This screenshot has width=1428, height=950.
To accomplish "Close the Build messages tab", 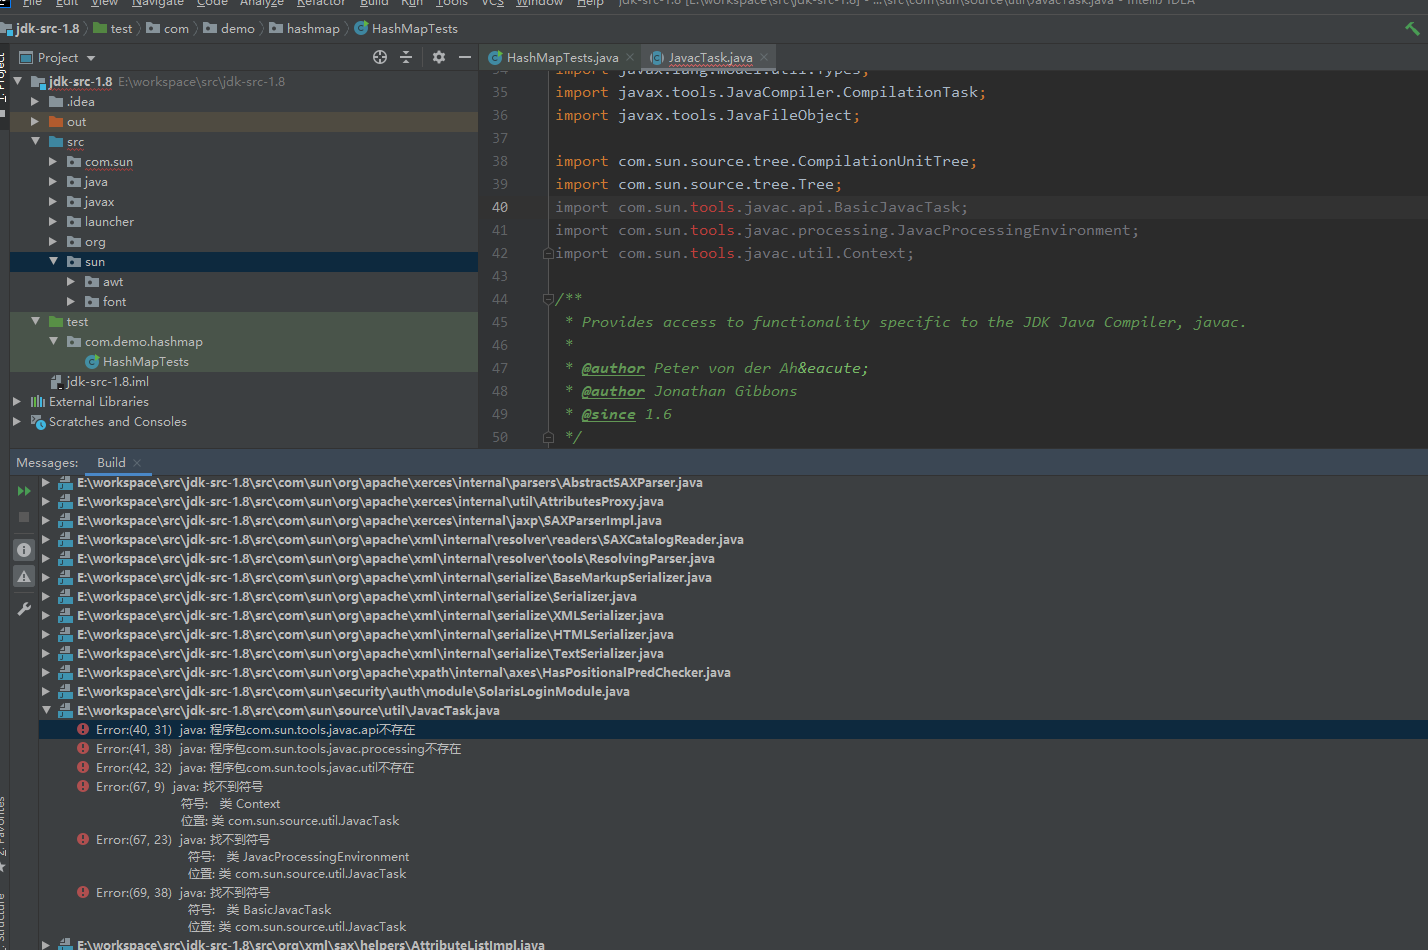I will click(x=137, y=463).
